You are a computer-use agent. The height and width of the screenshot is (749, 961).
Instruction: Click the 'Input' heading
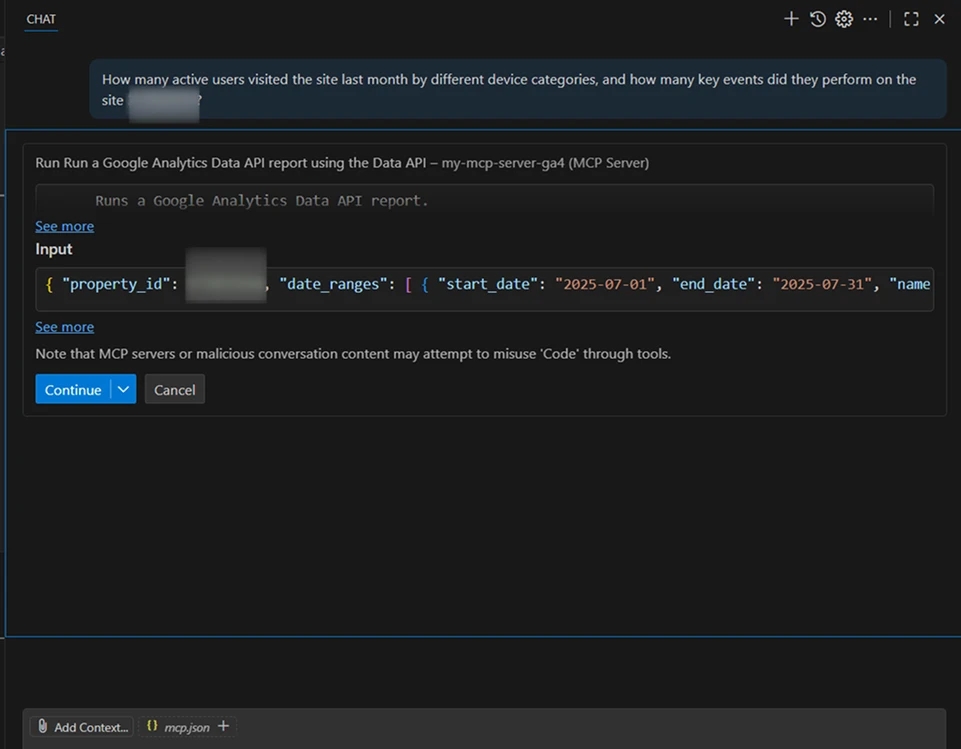coord(54,249)
